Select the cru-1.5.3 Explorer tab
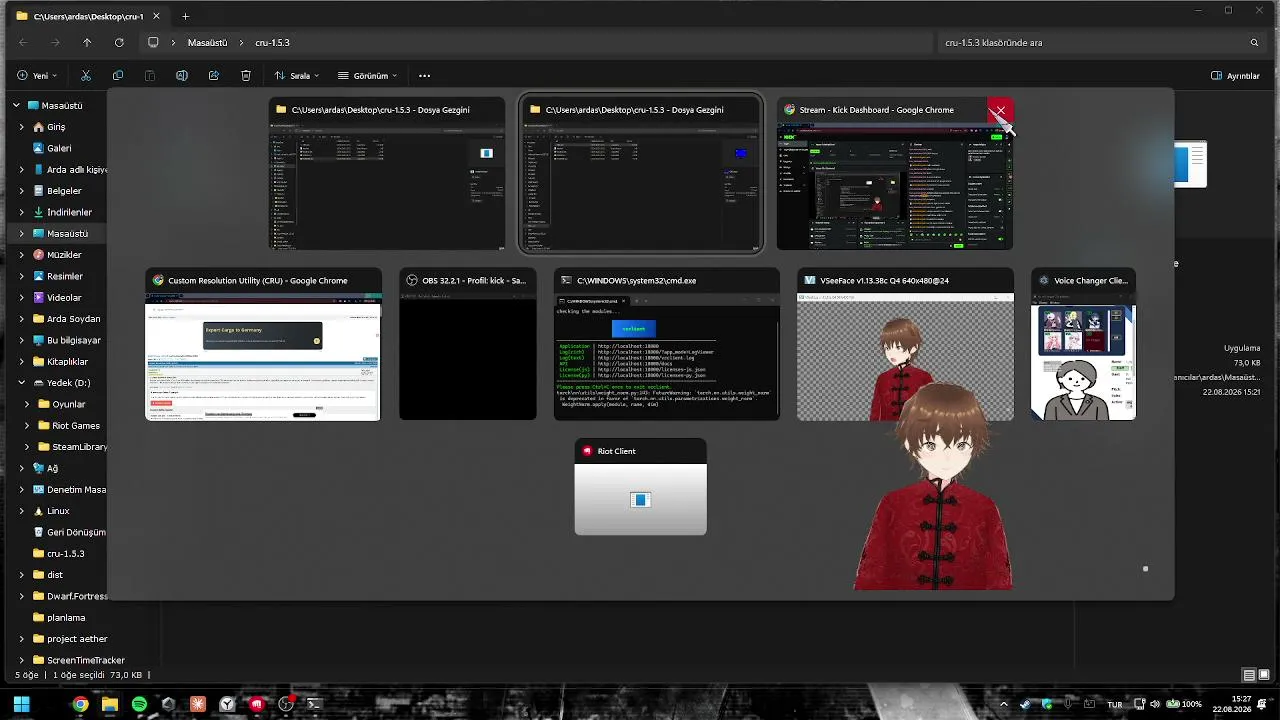Screen dimensions: 1280x720 click(88, 16)
